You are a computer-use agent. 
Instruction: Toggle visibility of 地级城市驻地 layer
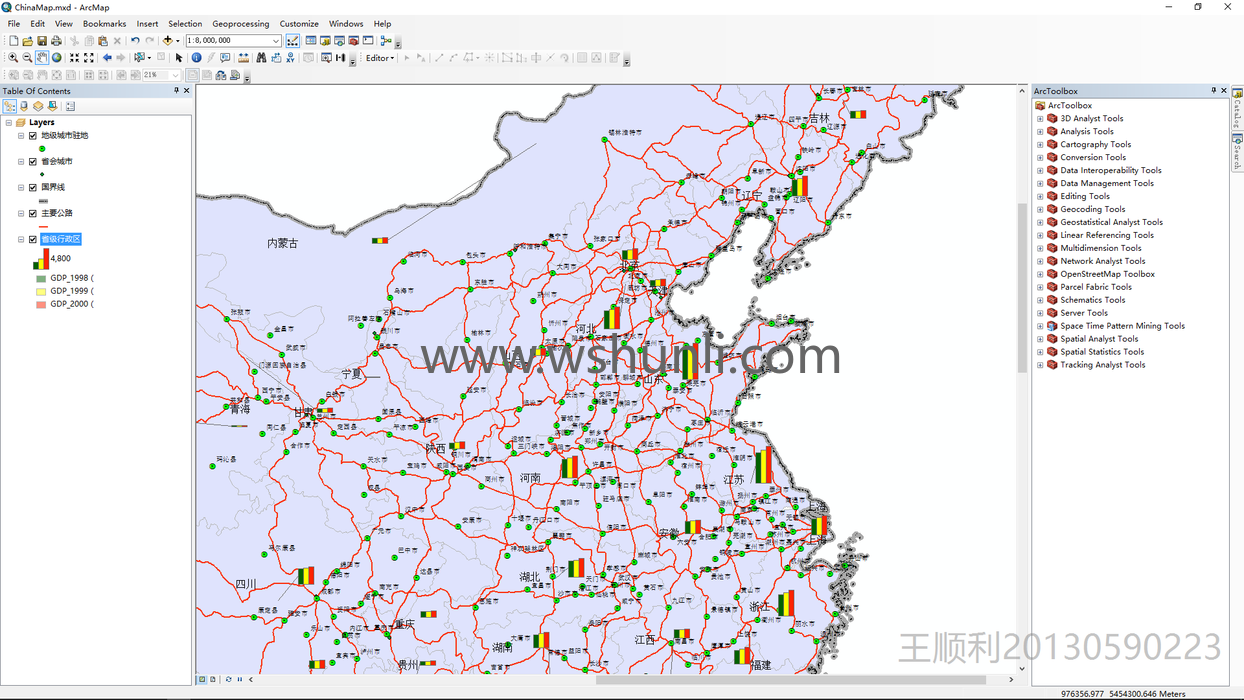click(33, 135)
